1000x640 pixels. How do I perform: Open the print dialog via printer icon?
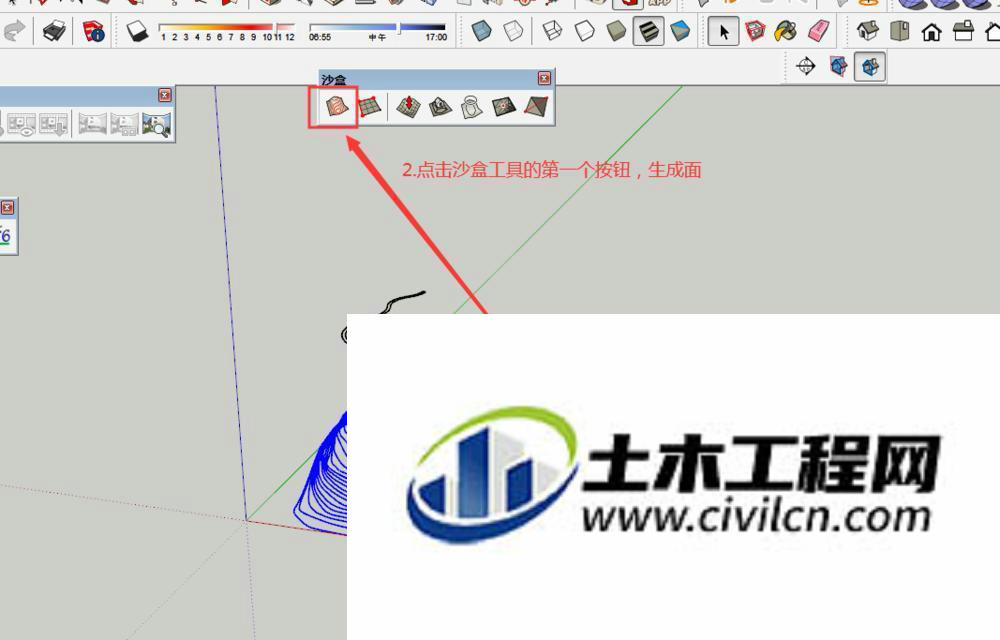point(54,31)
